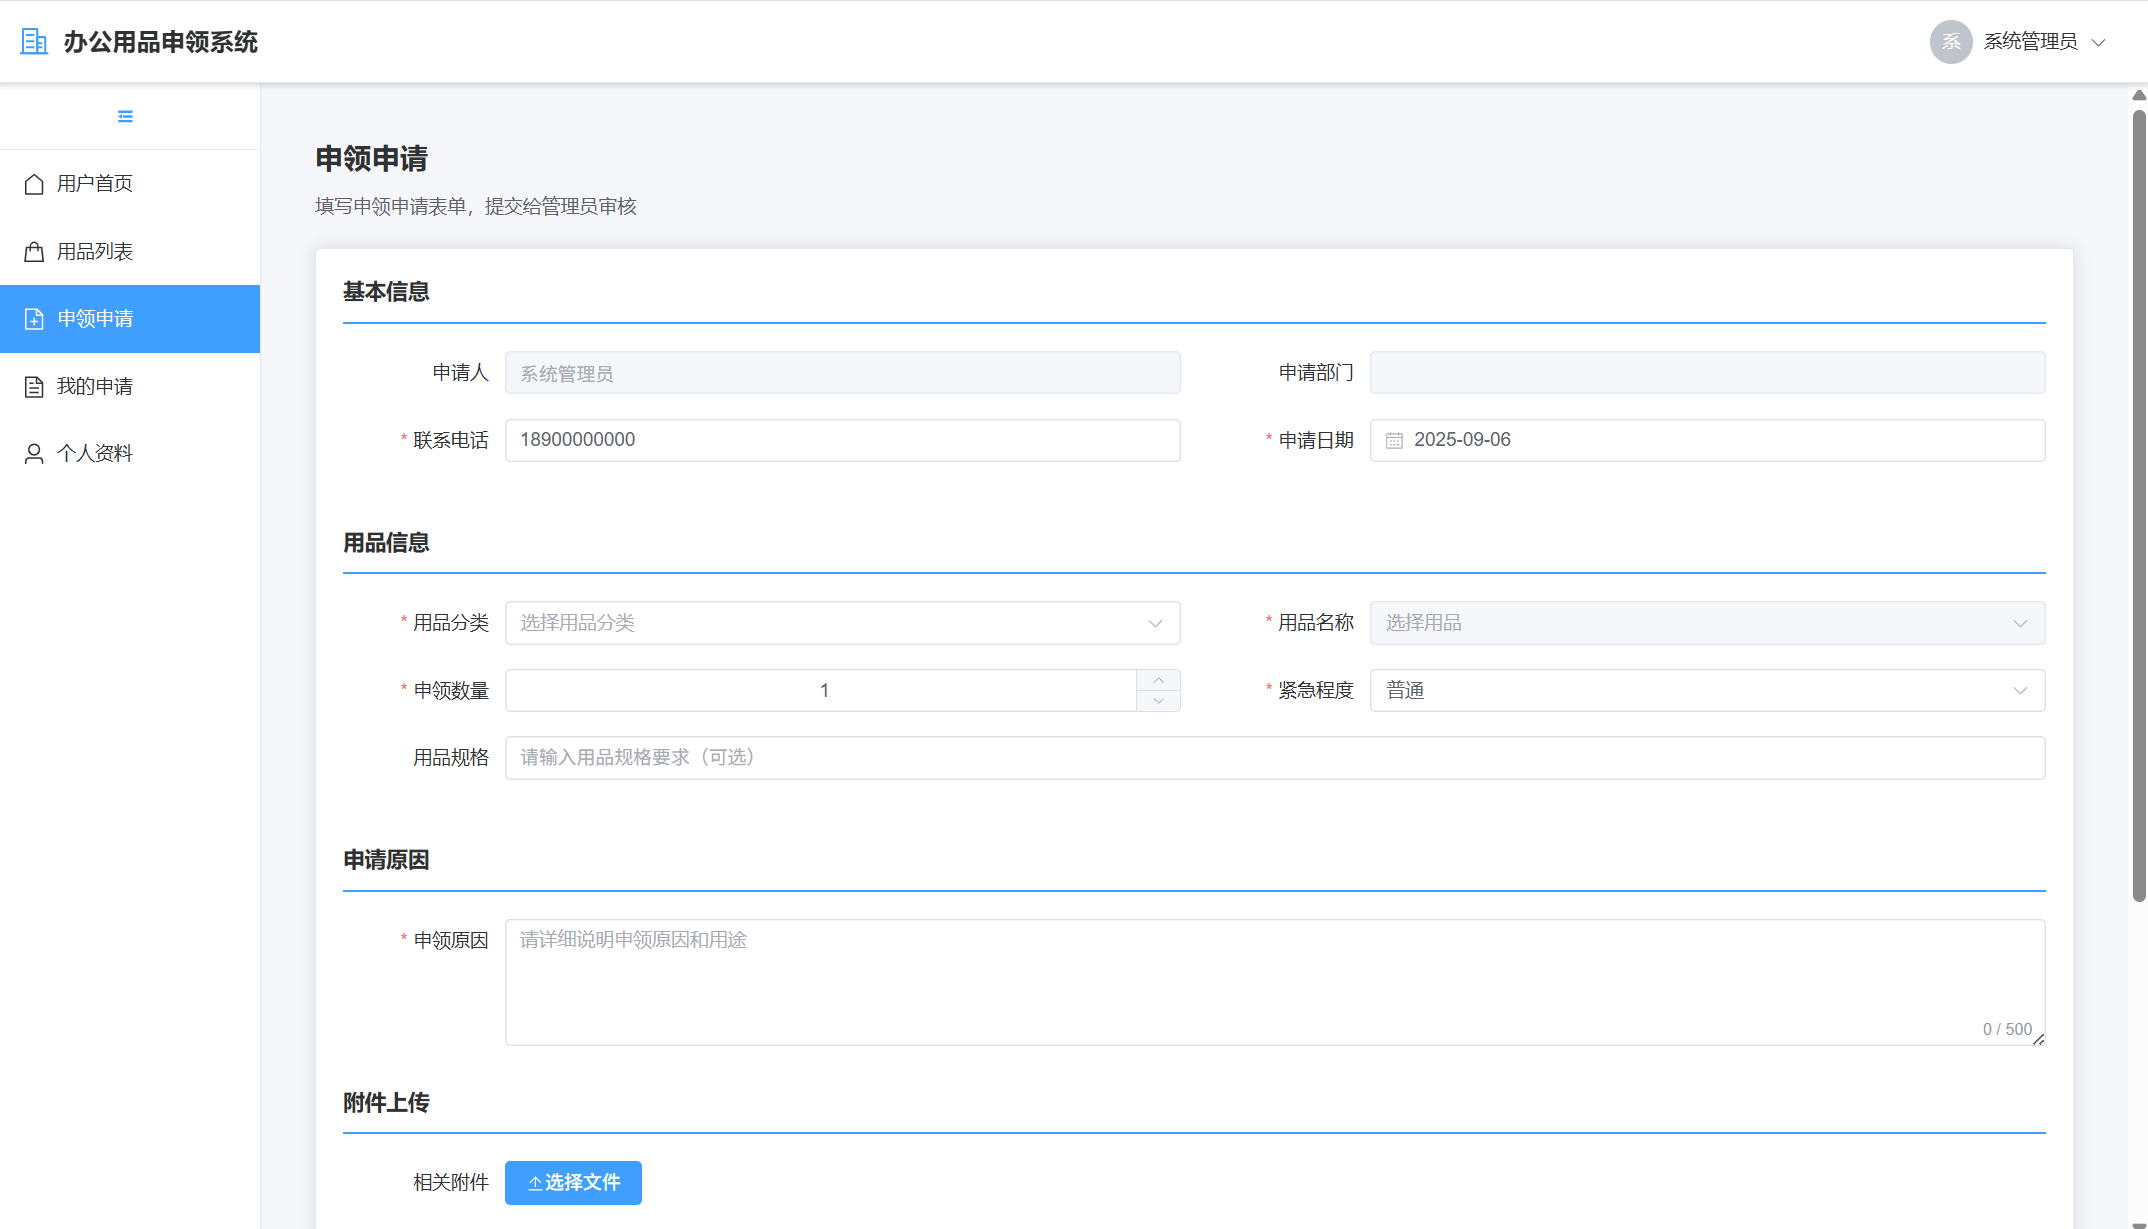Decrease 申领数量 with the down arrow
Viewport: 2148px width, 1229px height.
(x=1158, y=701)
